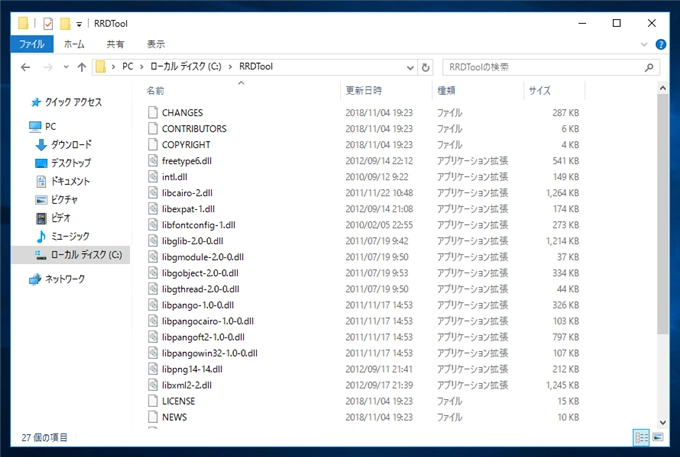This screenshot has width=680, height=457.
Task: Open ビデオ in navigation pane
Action: (x=53, y=218)
